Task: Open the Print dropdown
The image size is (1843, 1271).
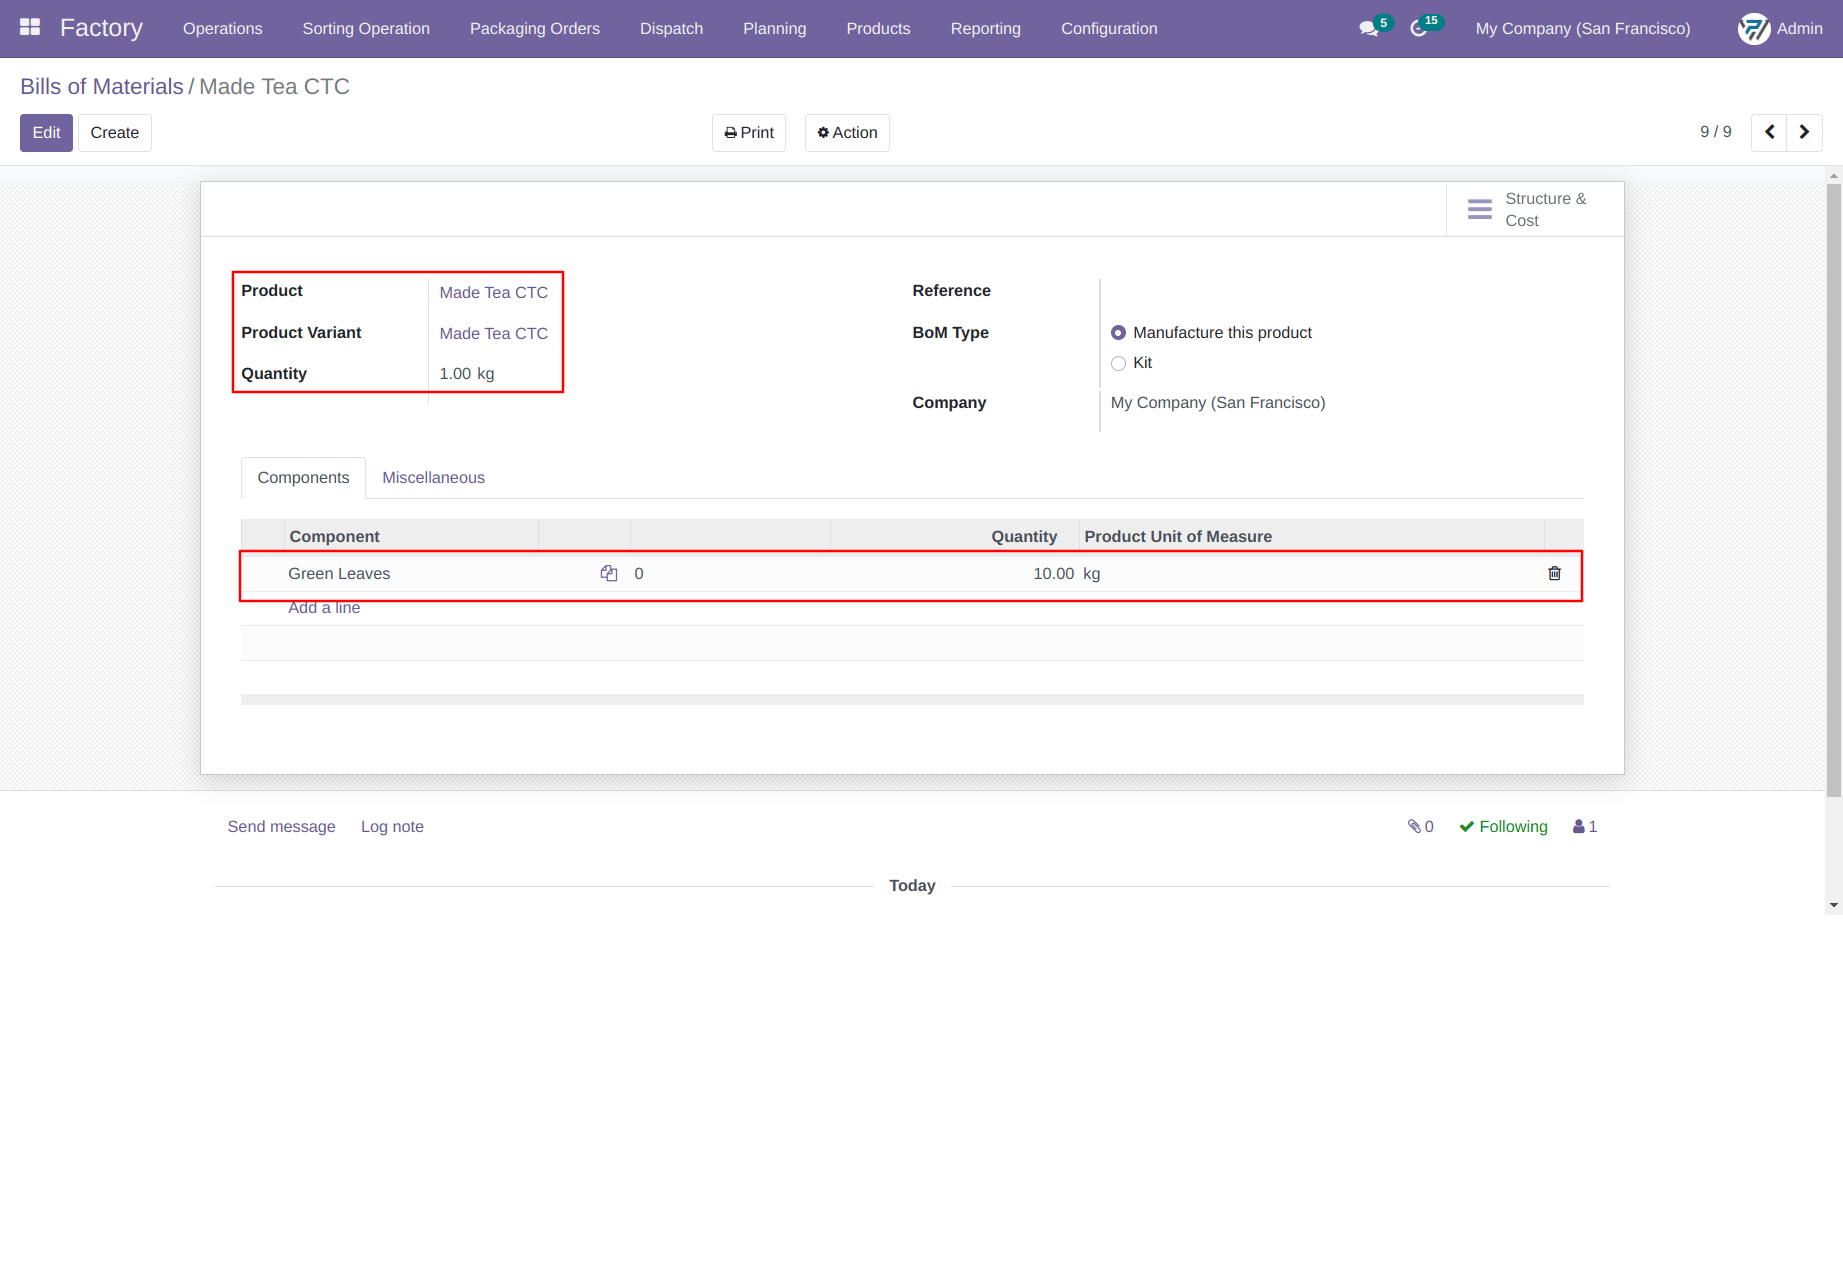Action: coord(749,133)
